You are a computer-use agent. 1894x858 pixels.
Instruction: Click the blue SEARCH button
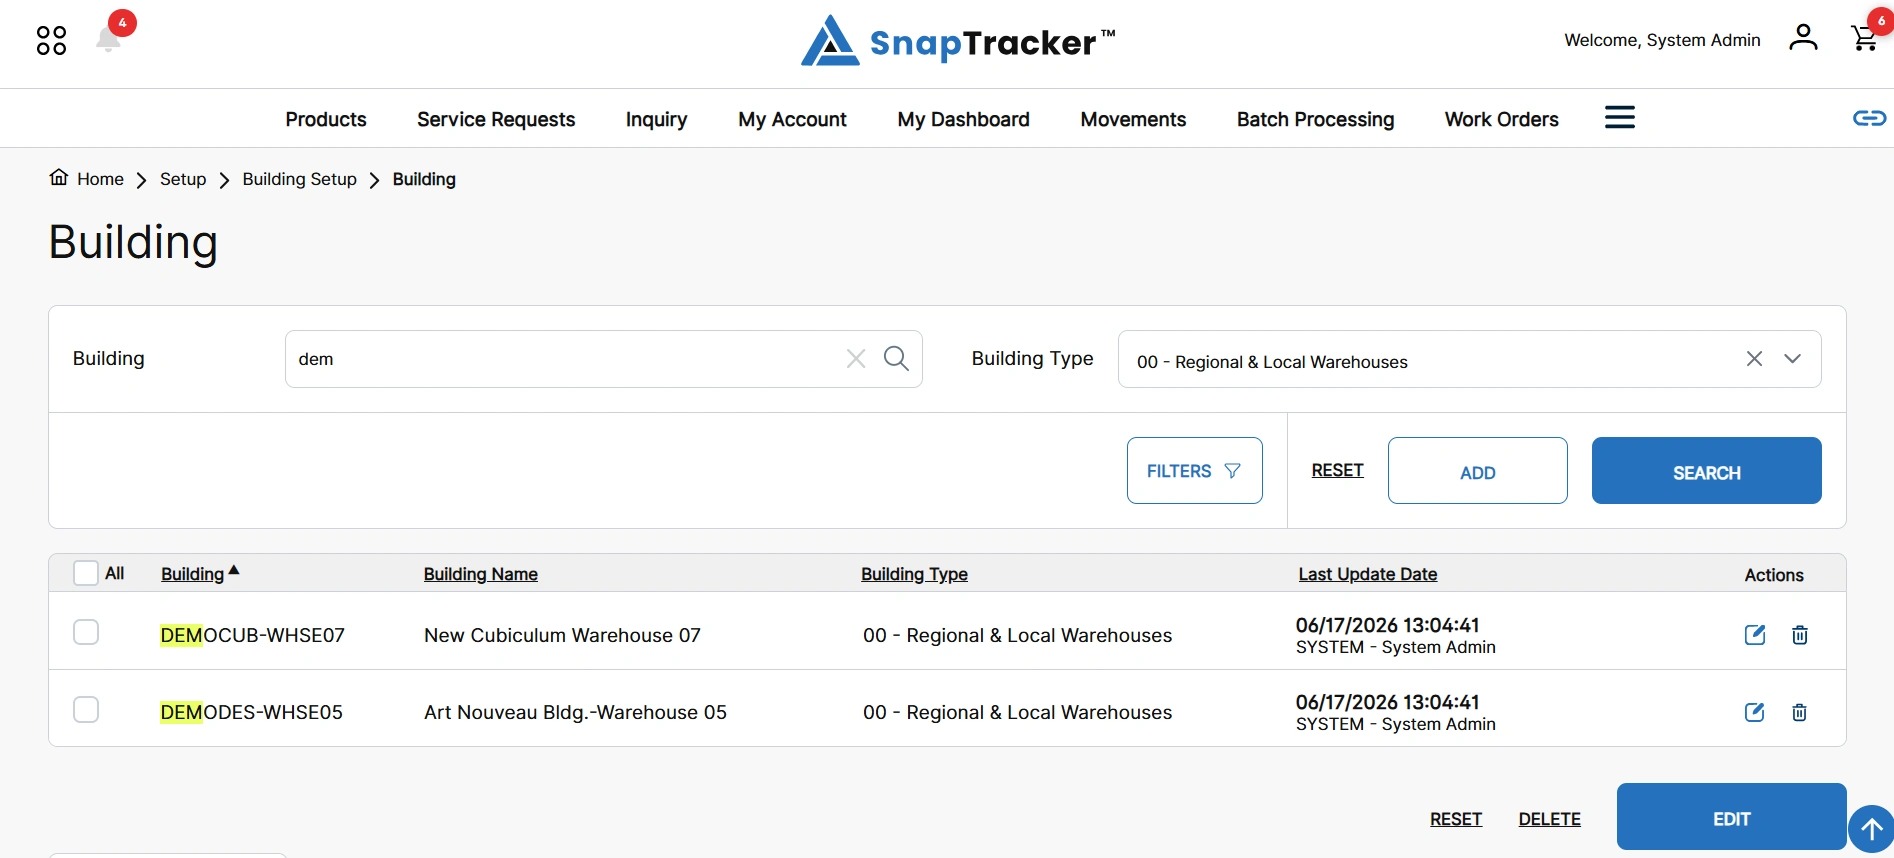tap(1706, 470)
